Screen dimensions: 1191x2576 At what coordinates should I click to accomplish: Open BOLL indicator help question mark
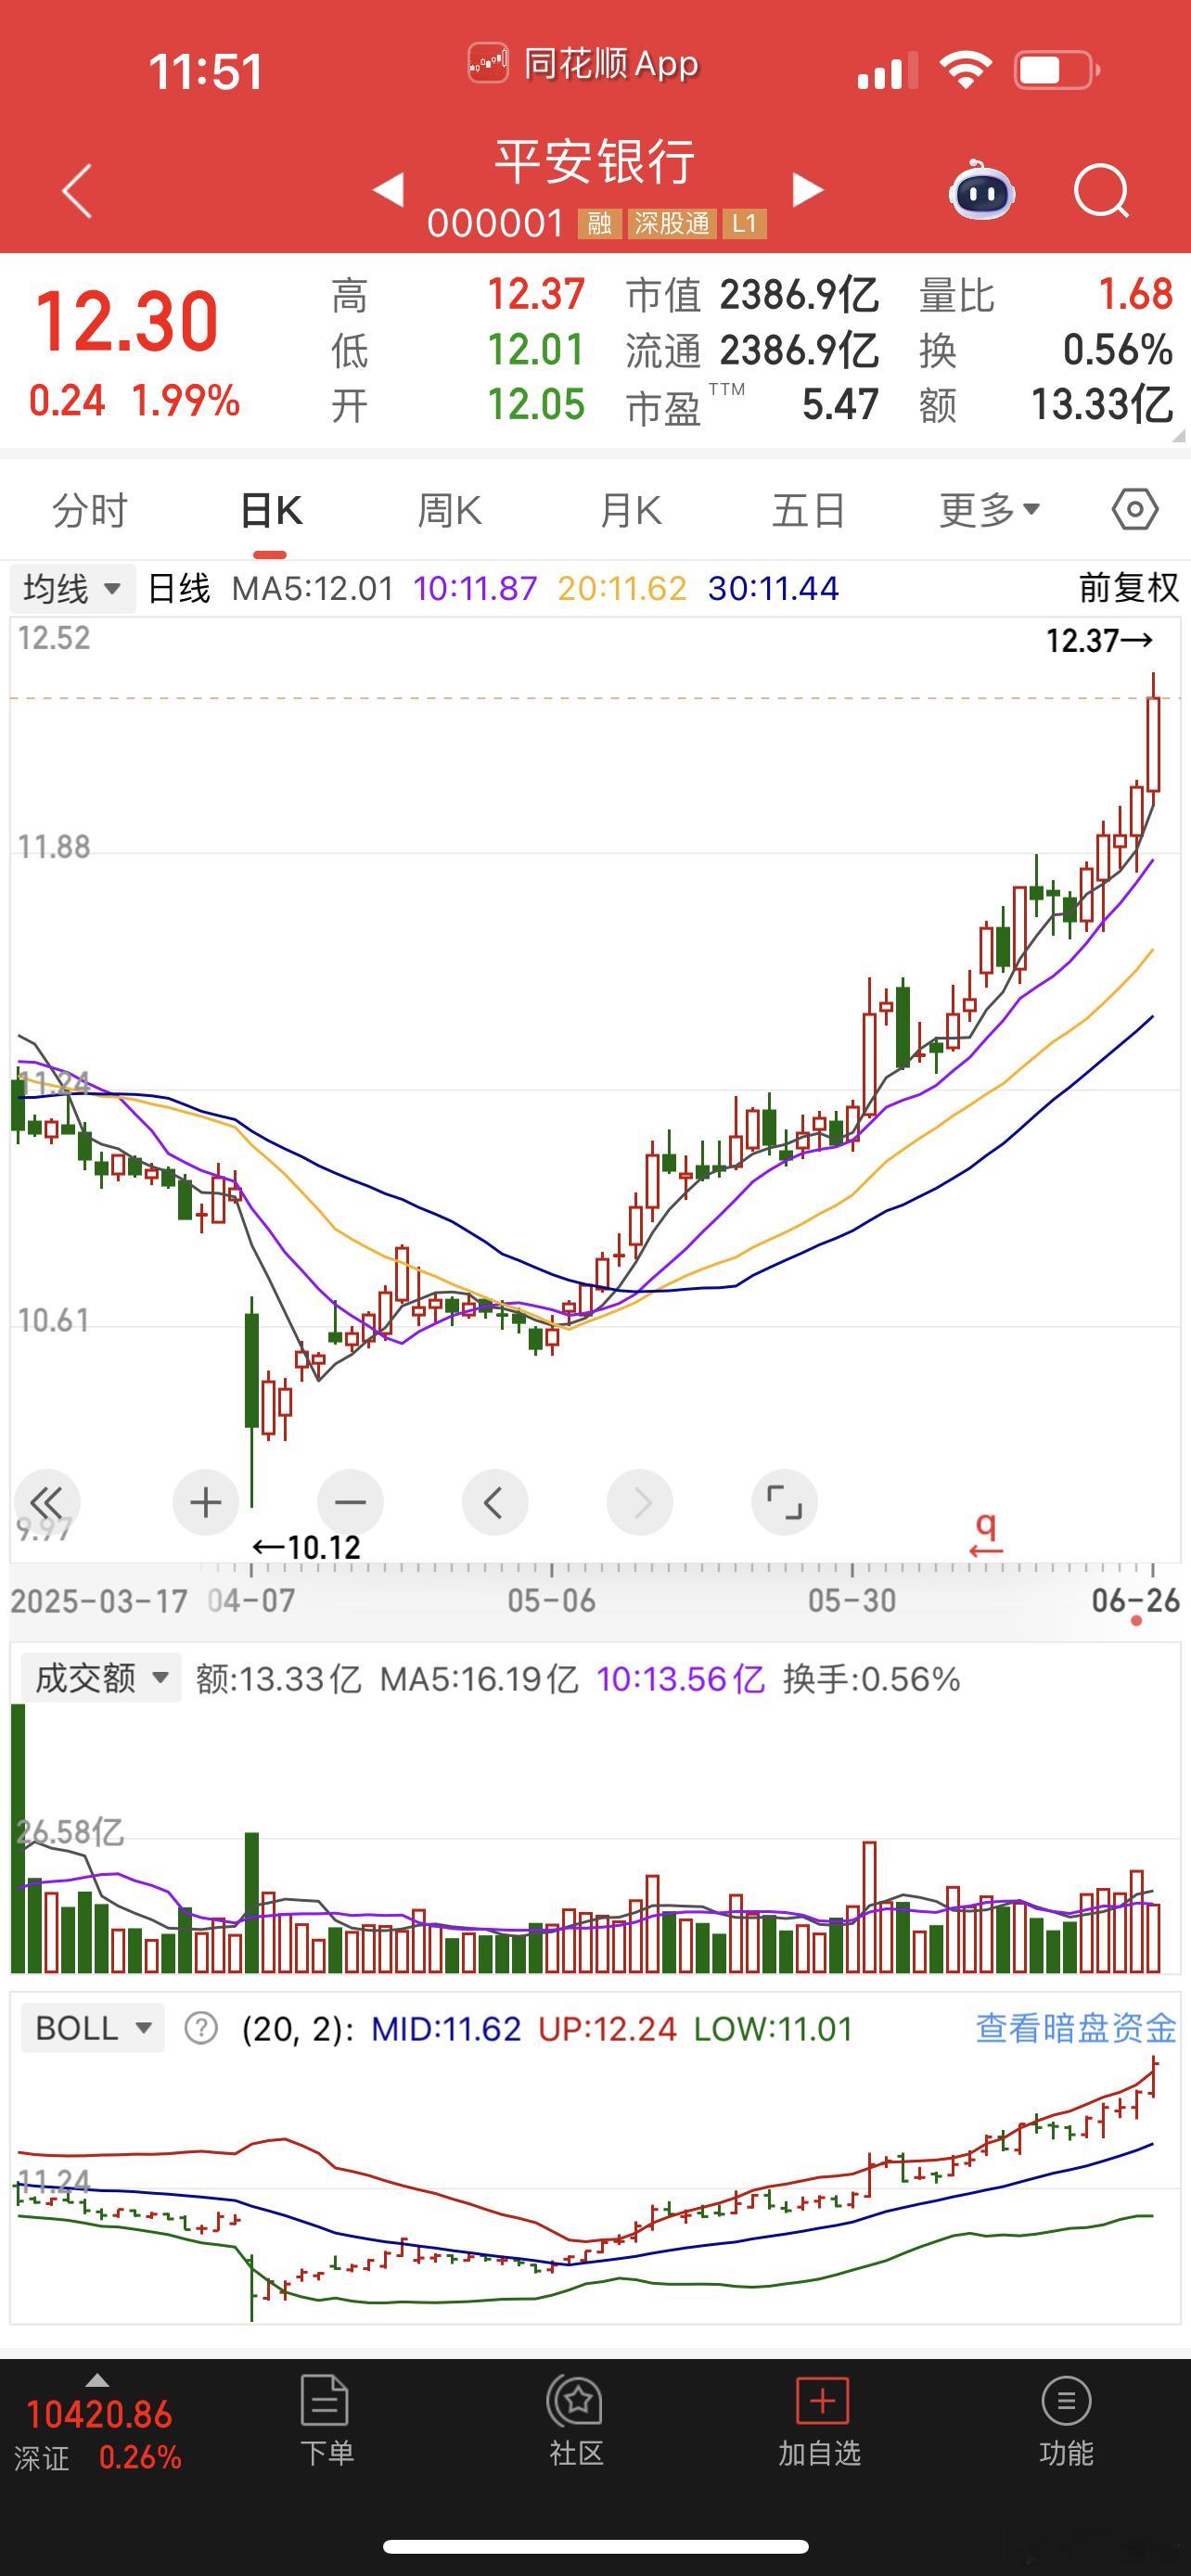point(201,2028)
